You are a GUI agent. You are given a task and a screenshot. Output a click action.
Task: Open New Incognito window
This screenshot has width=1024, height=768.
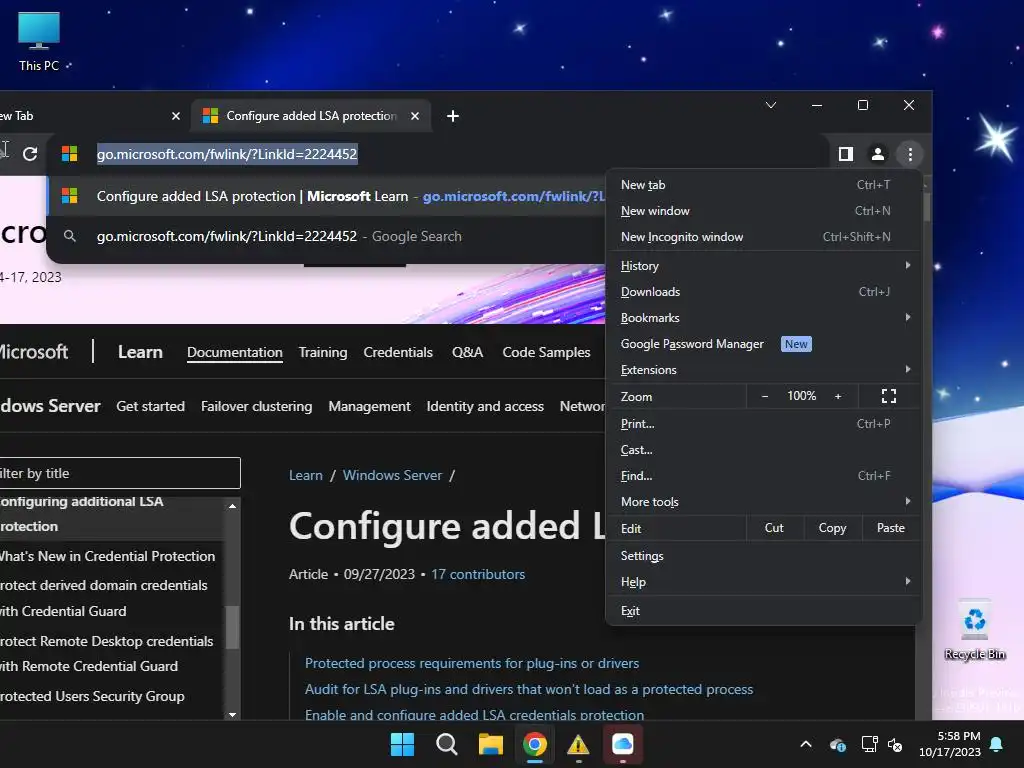tap(763, 237)
